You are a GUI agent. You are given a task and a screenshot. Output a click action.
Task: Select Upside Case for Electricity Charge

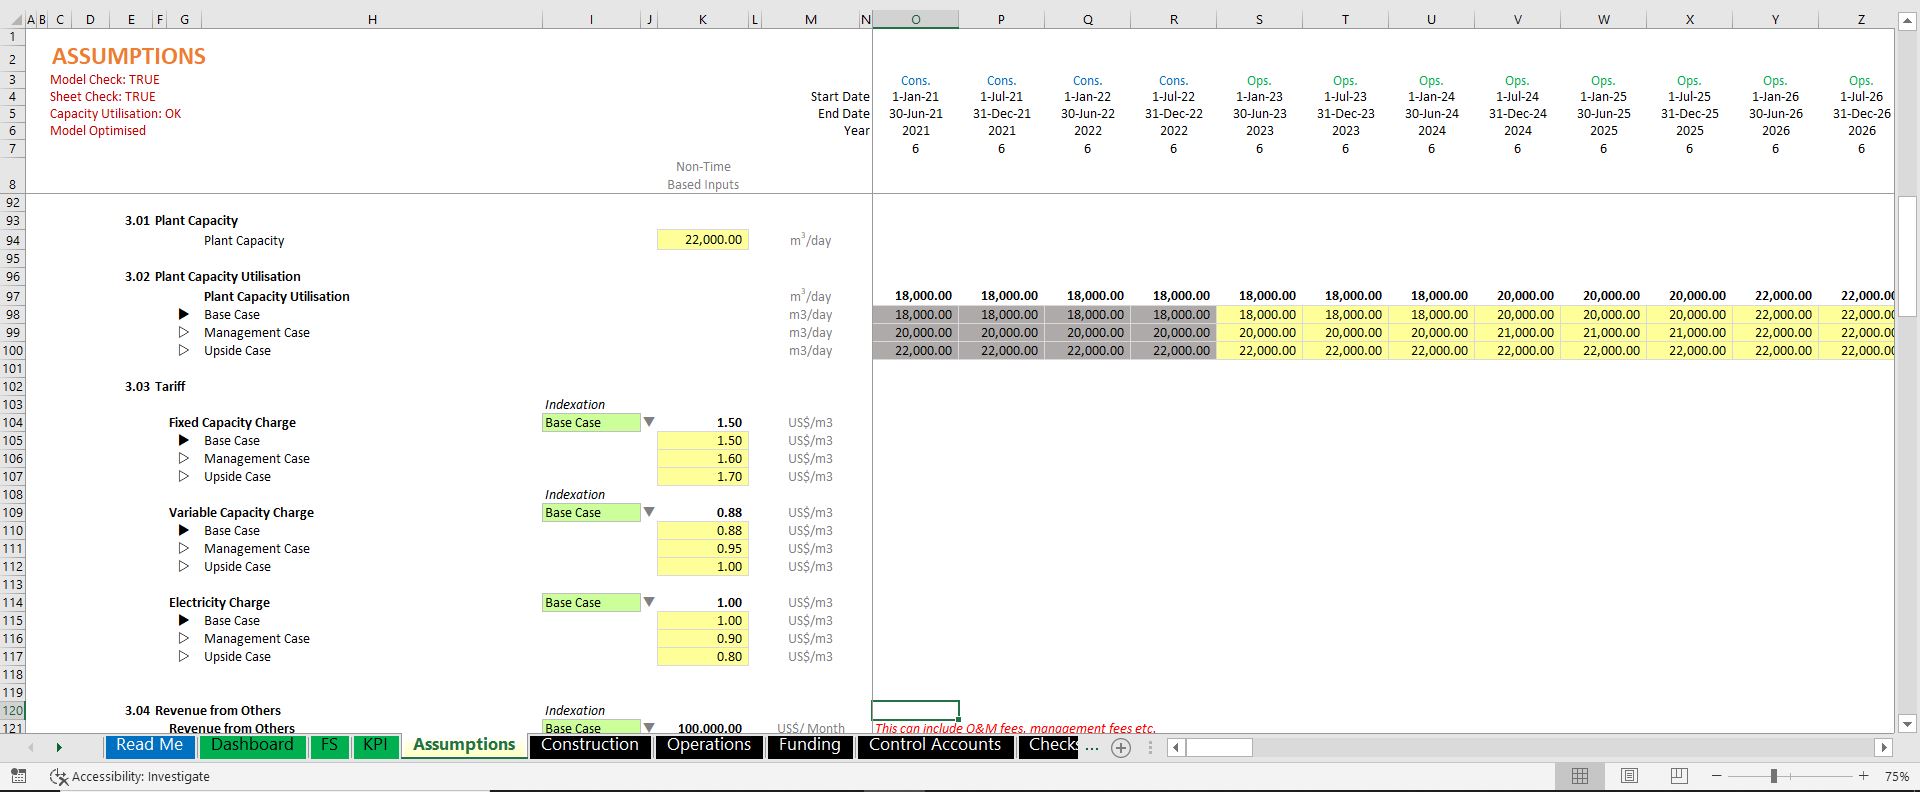tap(184, 656)
